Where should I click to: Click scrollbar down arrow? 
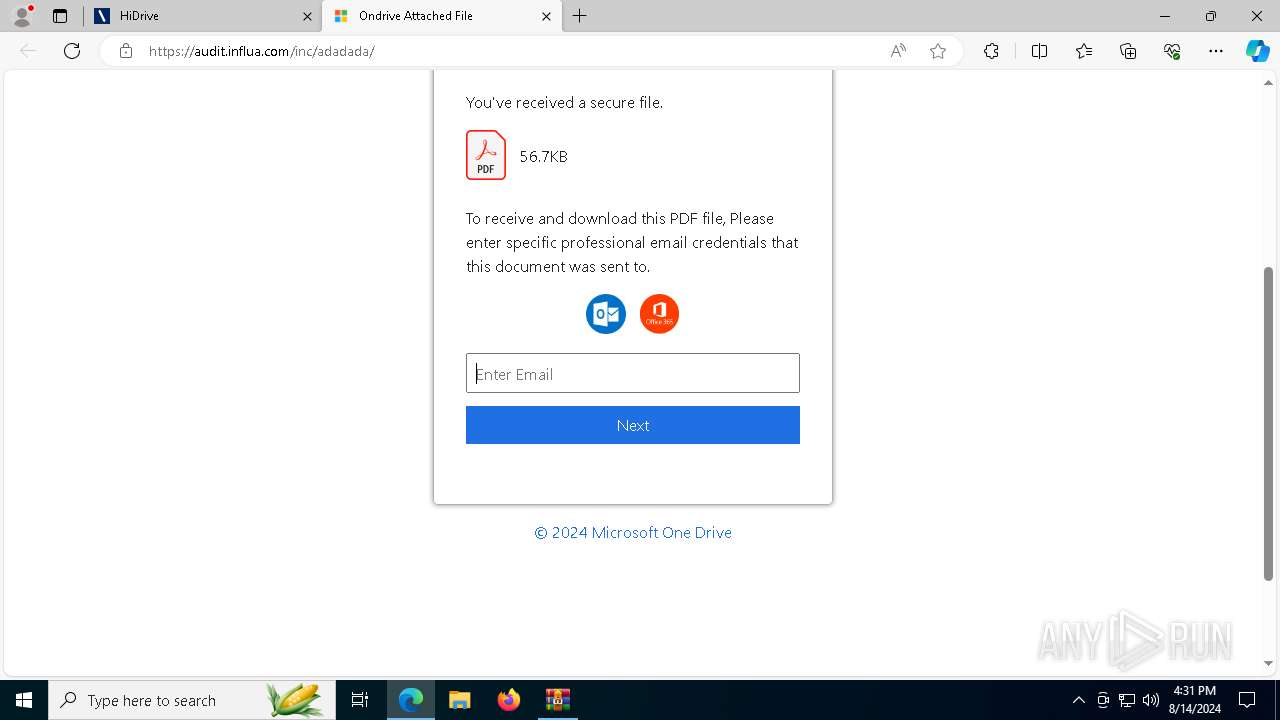[x=1269, y=663]
